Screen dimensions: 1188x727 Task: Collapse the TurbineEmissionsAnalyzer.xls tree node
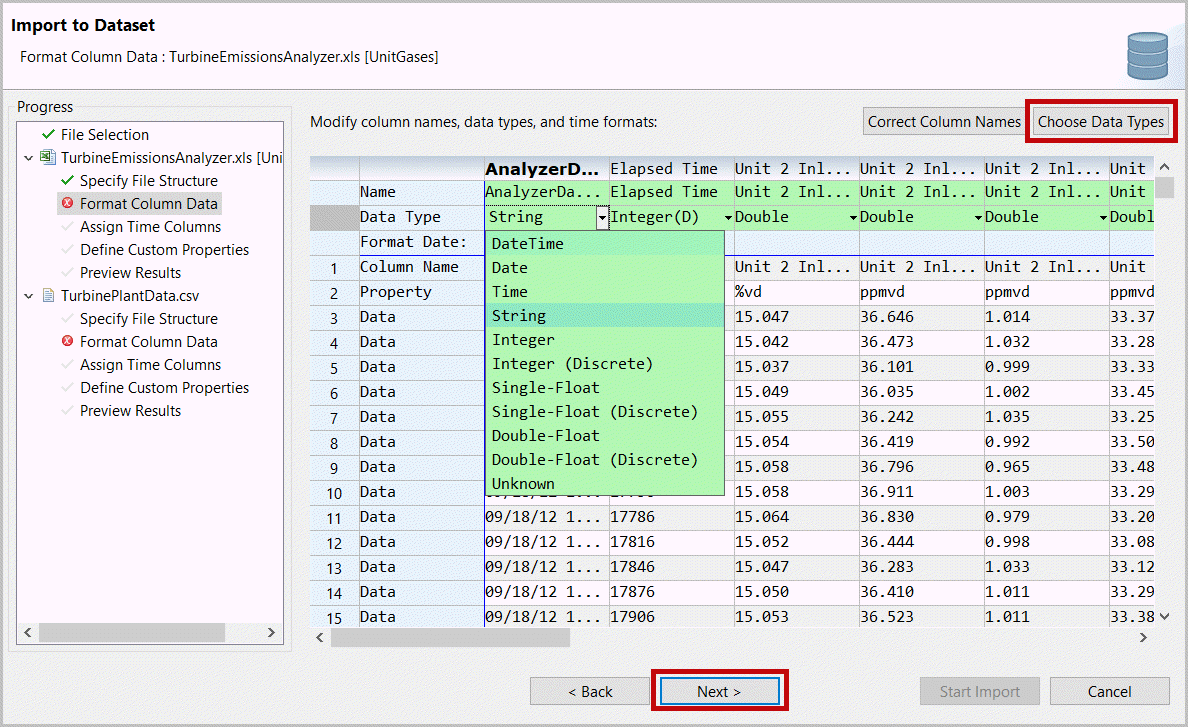point(29,158)
